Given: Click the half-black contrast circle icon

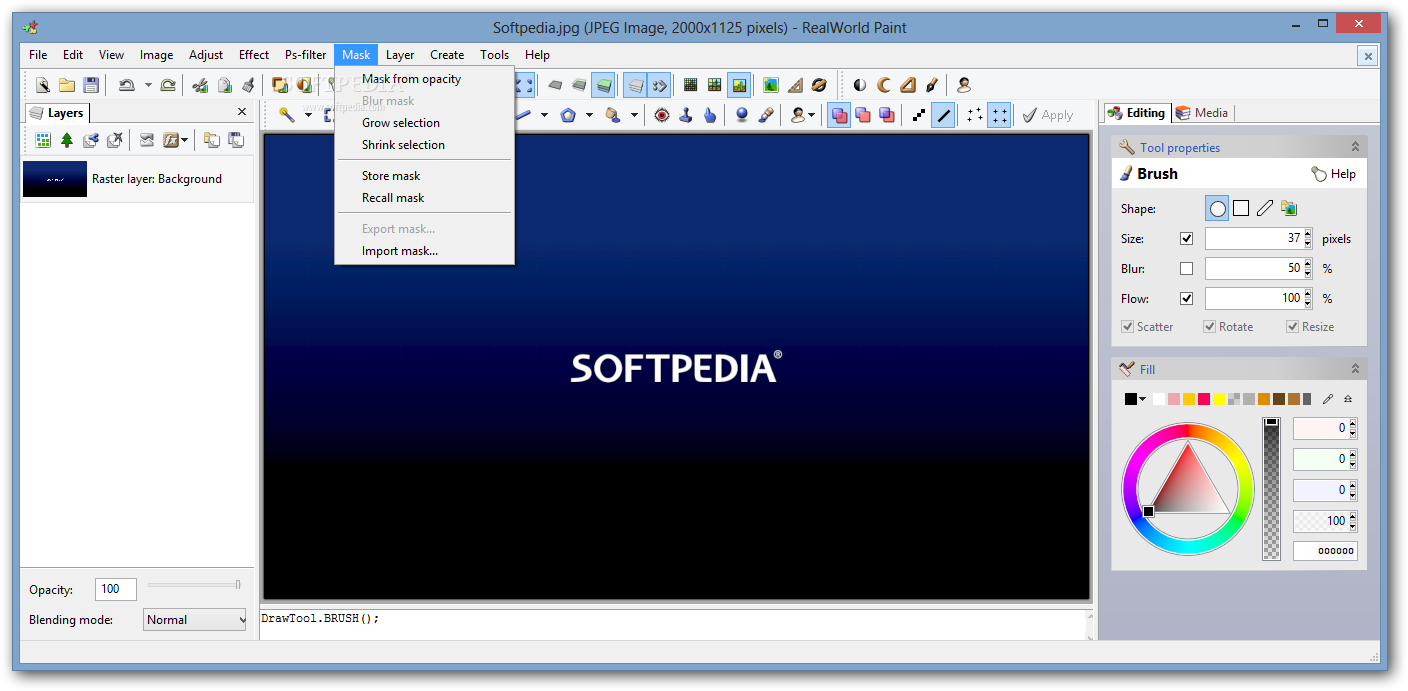Looking at the screenshot, I should [x=860, y=85].
